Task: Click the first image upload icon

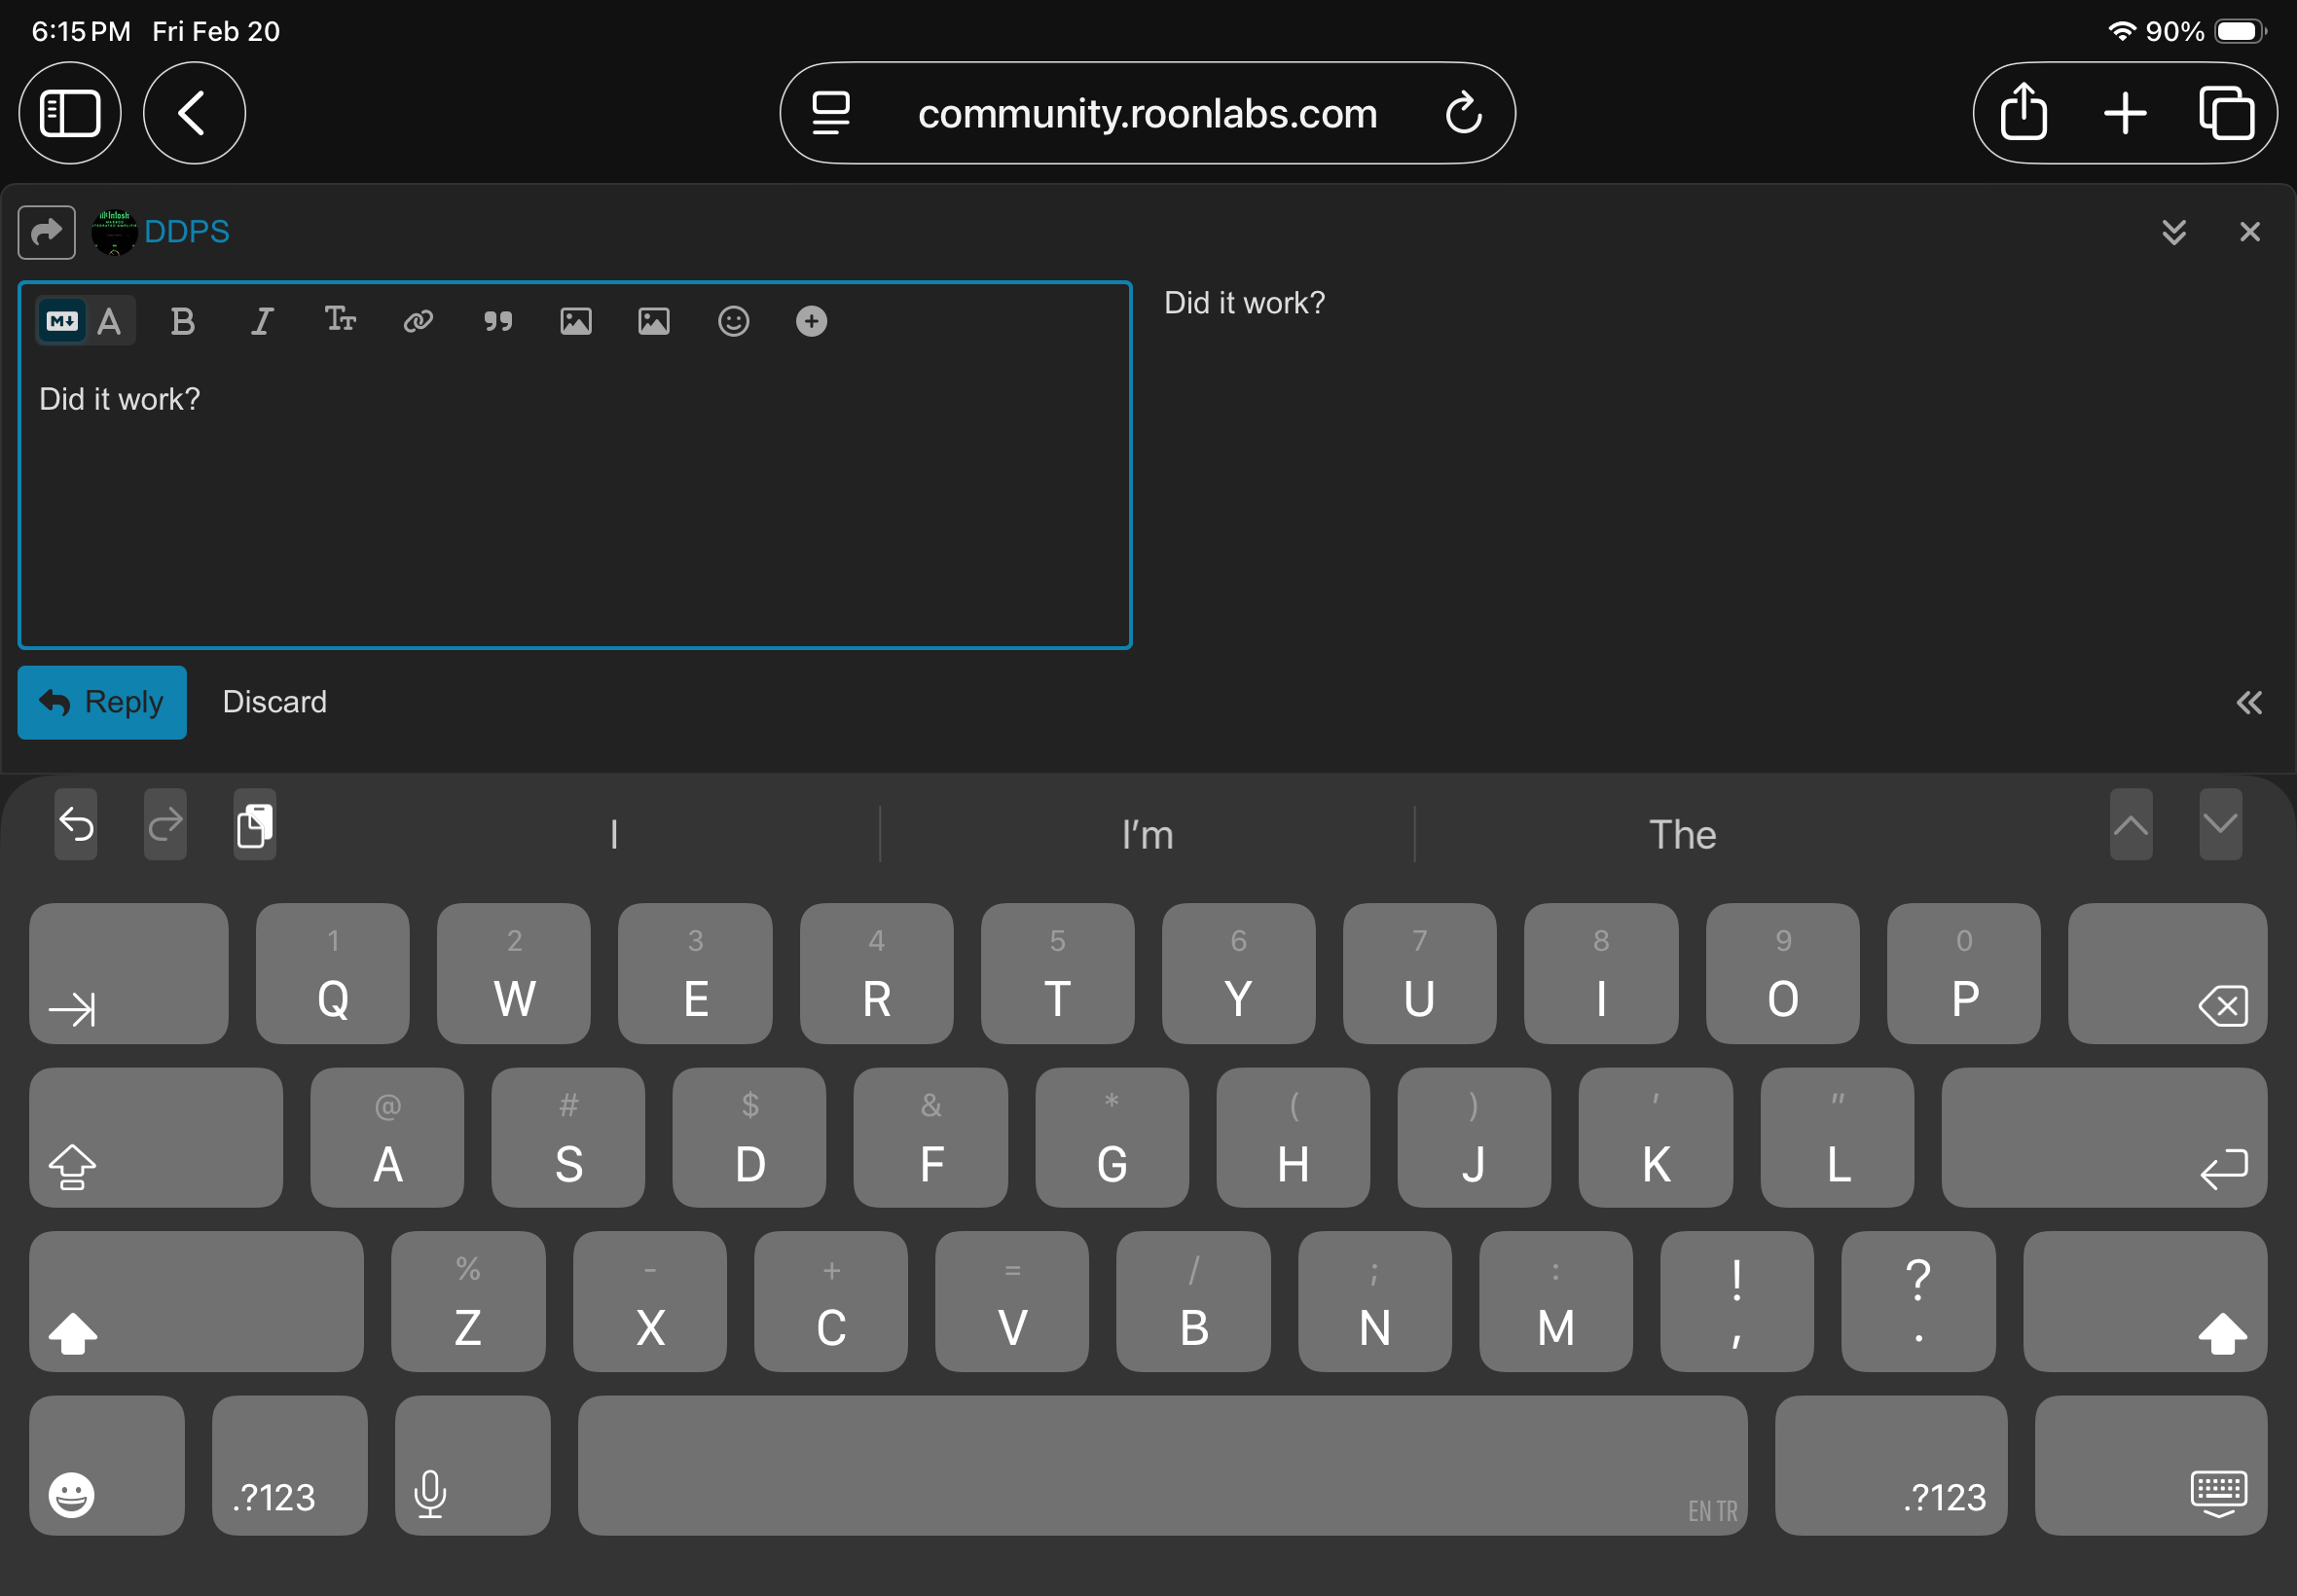Action: tap(575, 321)
